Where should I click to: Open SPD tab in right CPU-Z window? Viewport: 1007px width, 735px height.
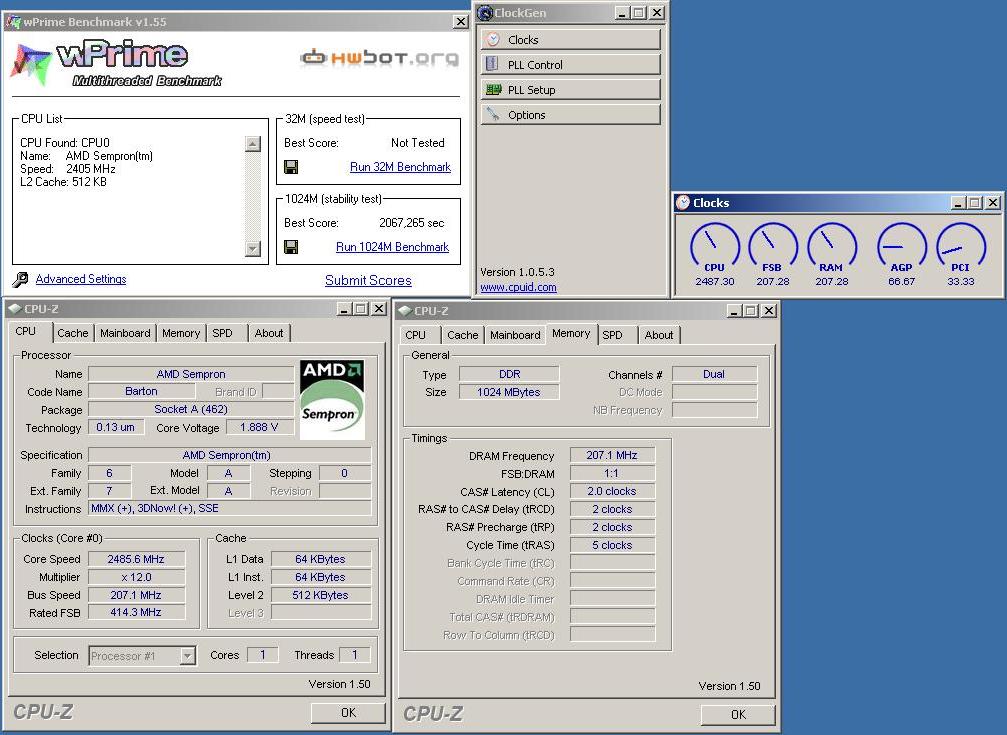pyautogui.click(x=612, y=335)
